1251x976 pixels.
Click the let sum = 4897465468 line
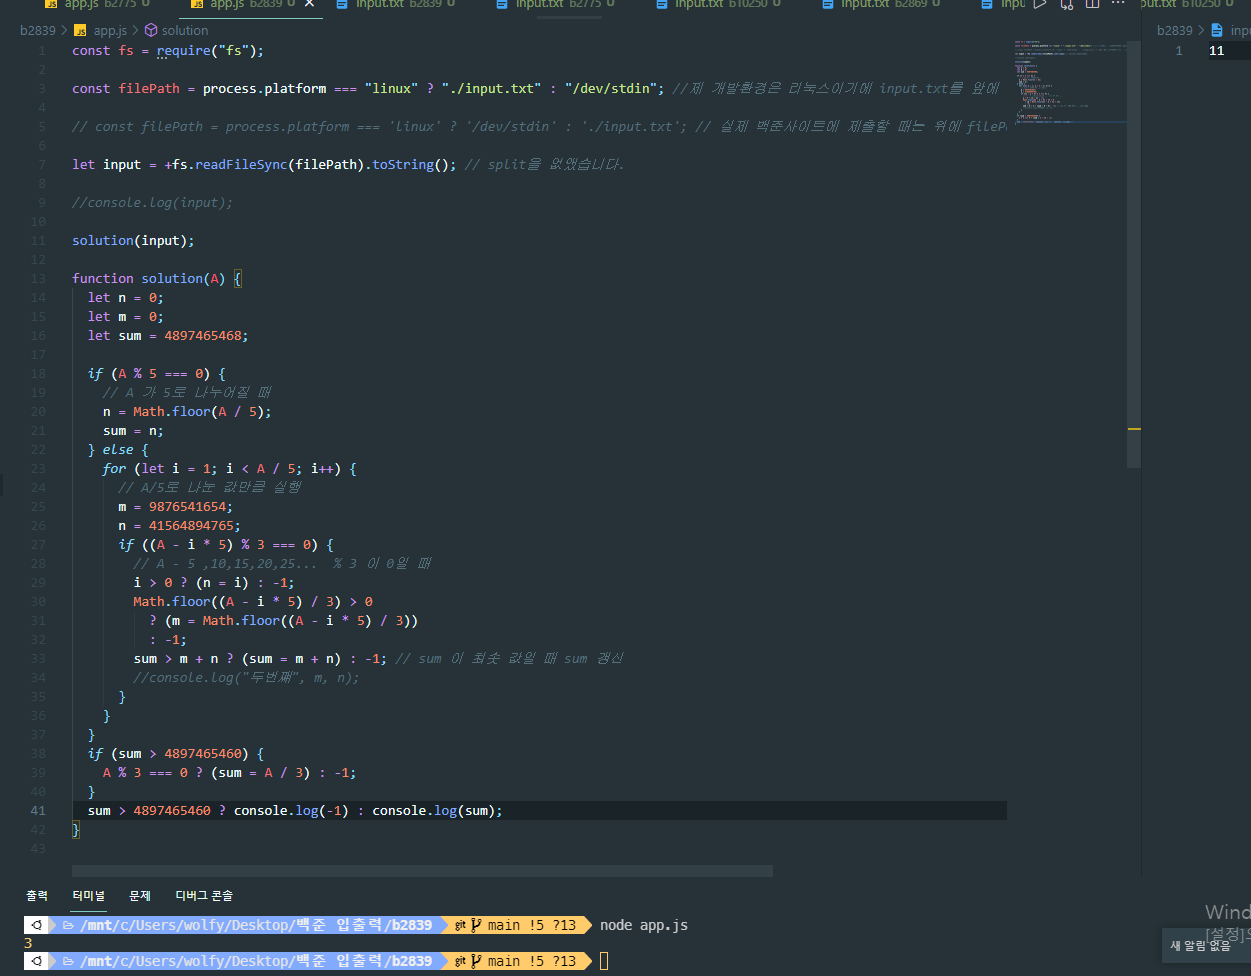tap(167, 335)
